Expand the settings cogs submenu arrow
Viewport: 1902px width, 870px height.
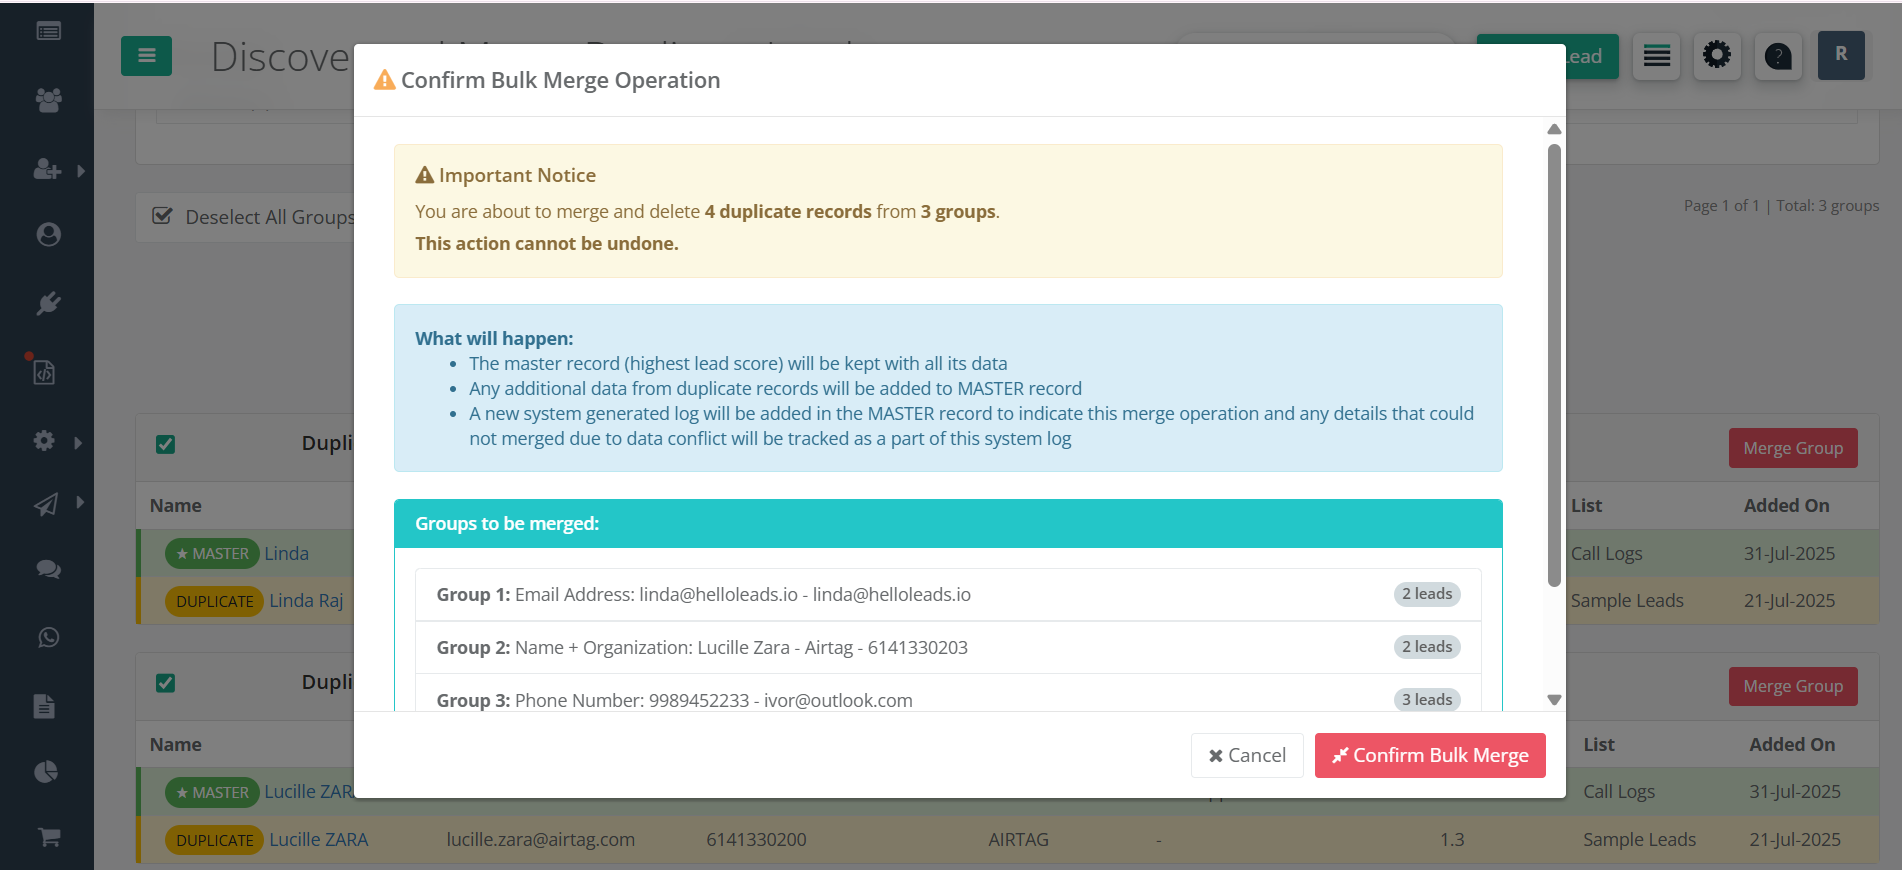[78, 442]
